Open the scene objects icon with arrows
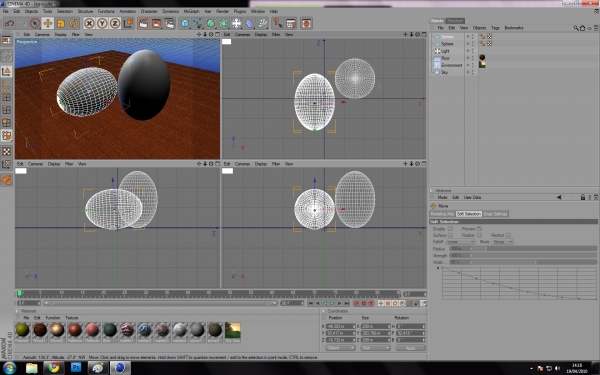Screen dimensions: 600x375 pos(237,23)
